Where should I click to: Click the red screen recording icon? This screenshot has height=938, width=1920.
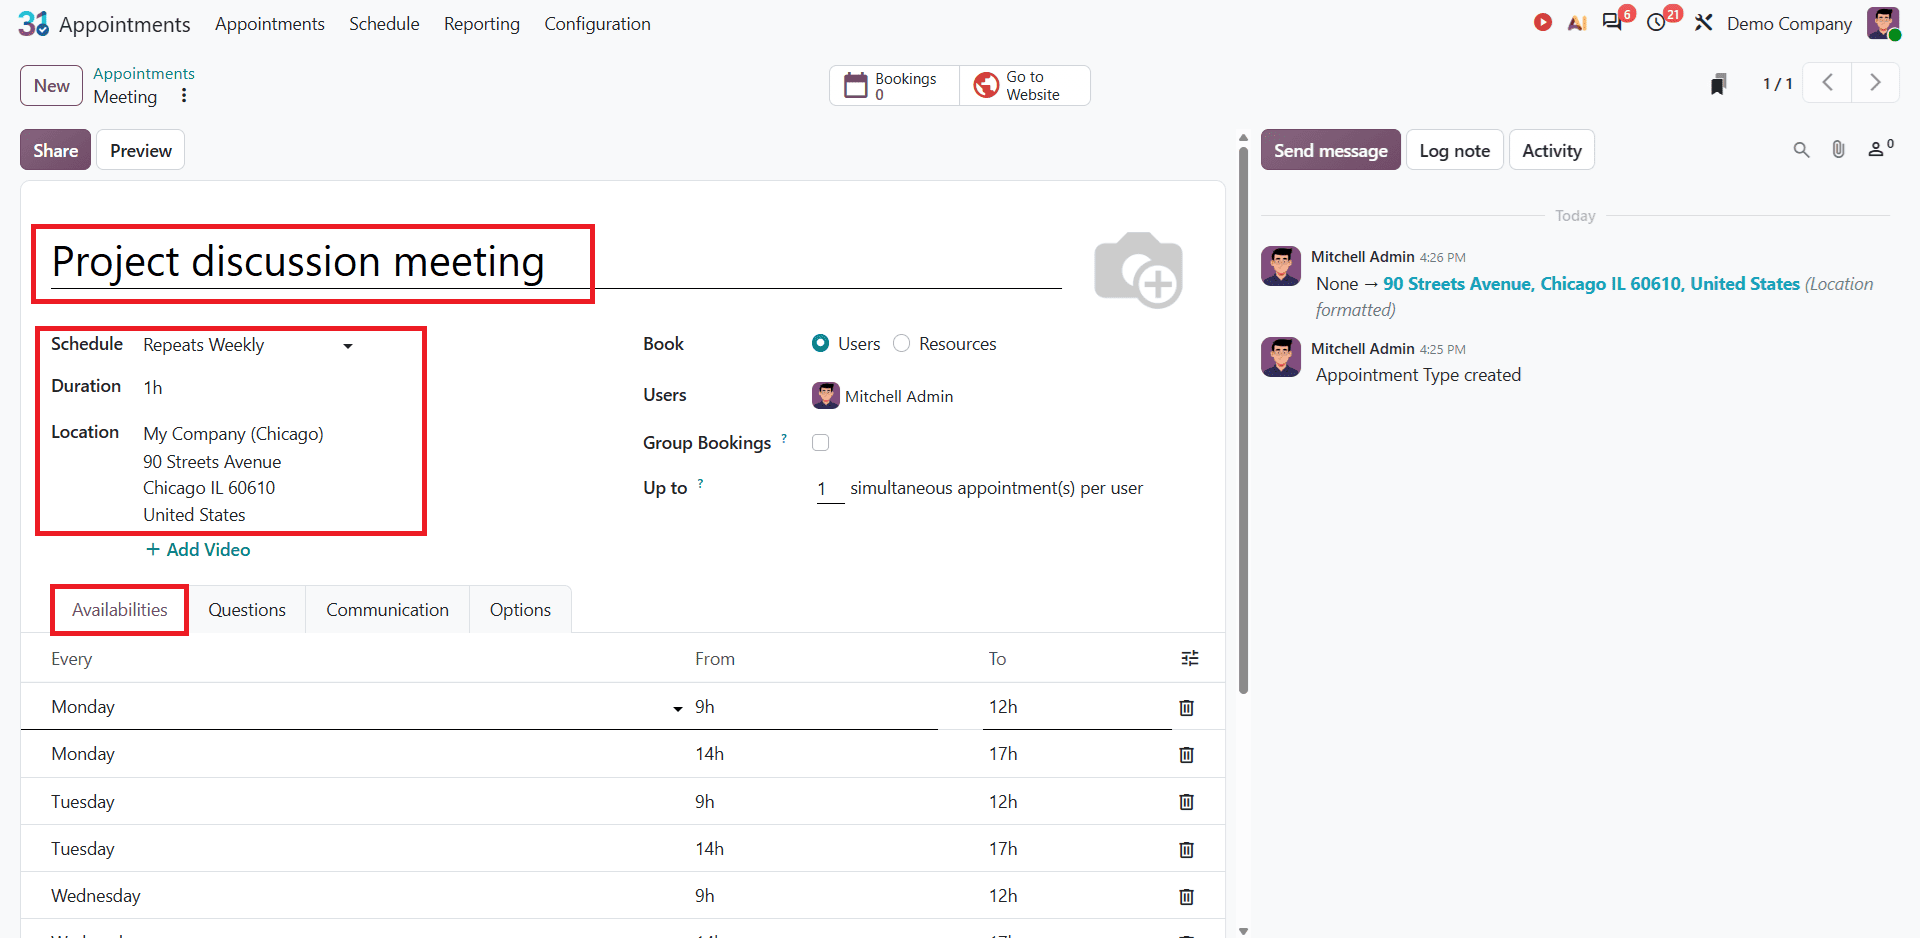click(x=1543, y=22)
